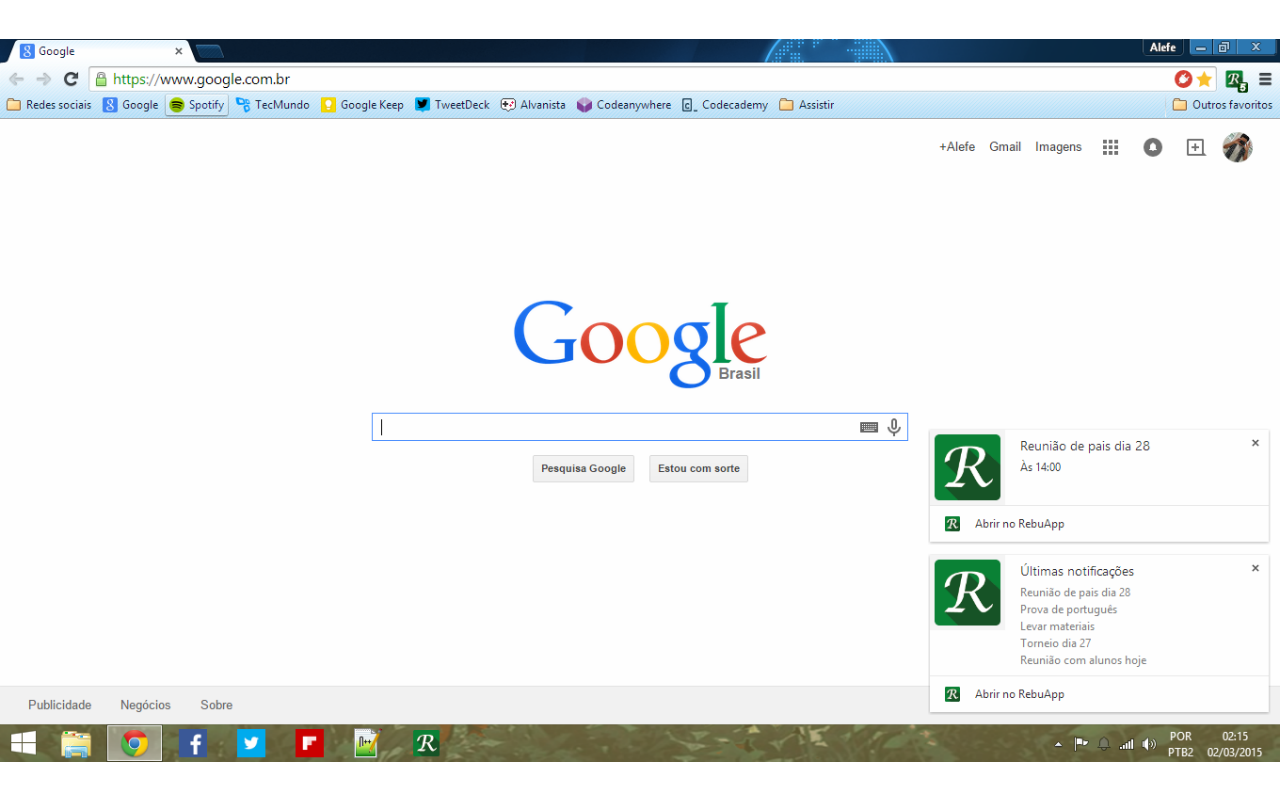Open the Redes sociais bookmark folder

[49, 105]
